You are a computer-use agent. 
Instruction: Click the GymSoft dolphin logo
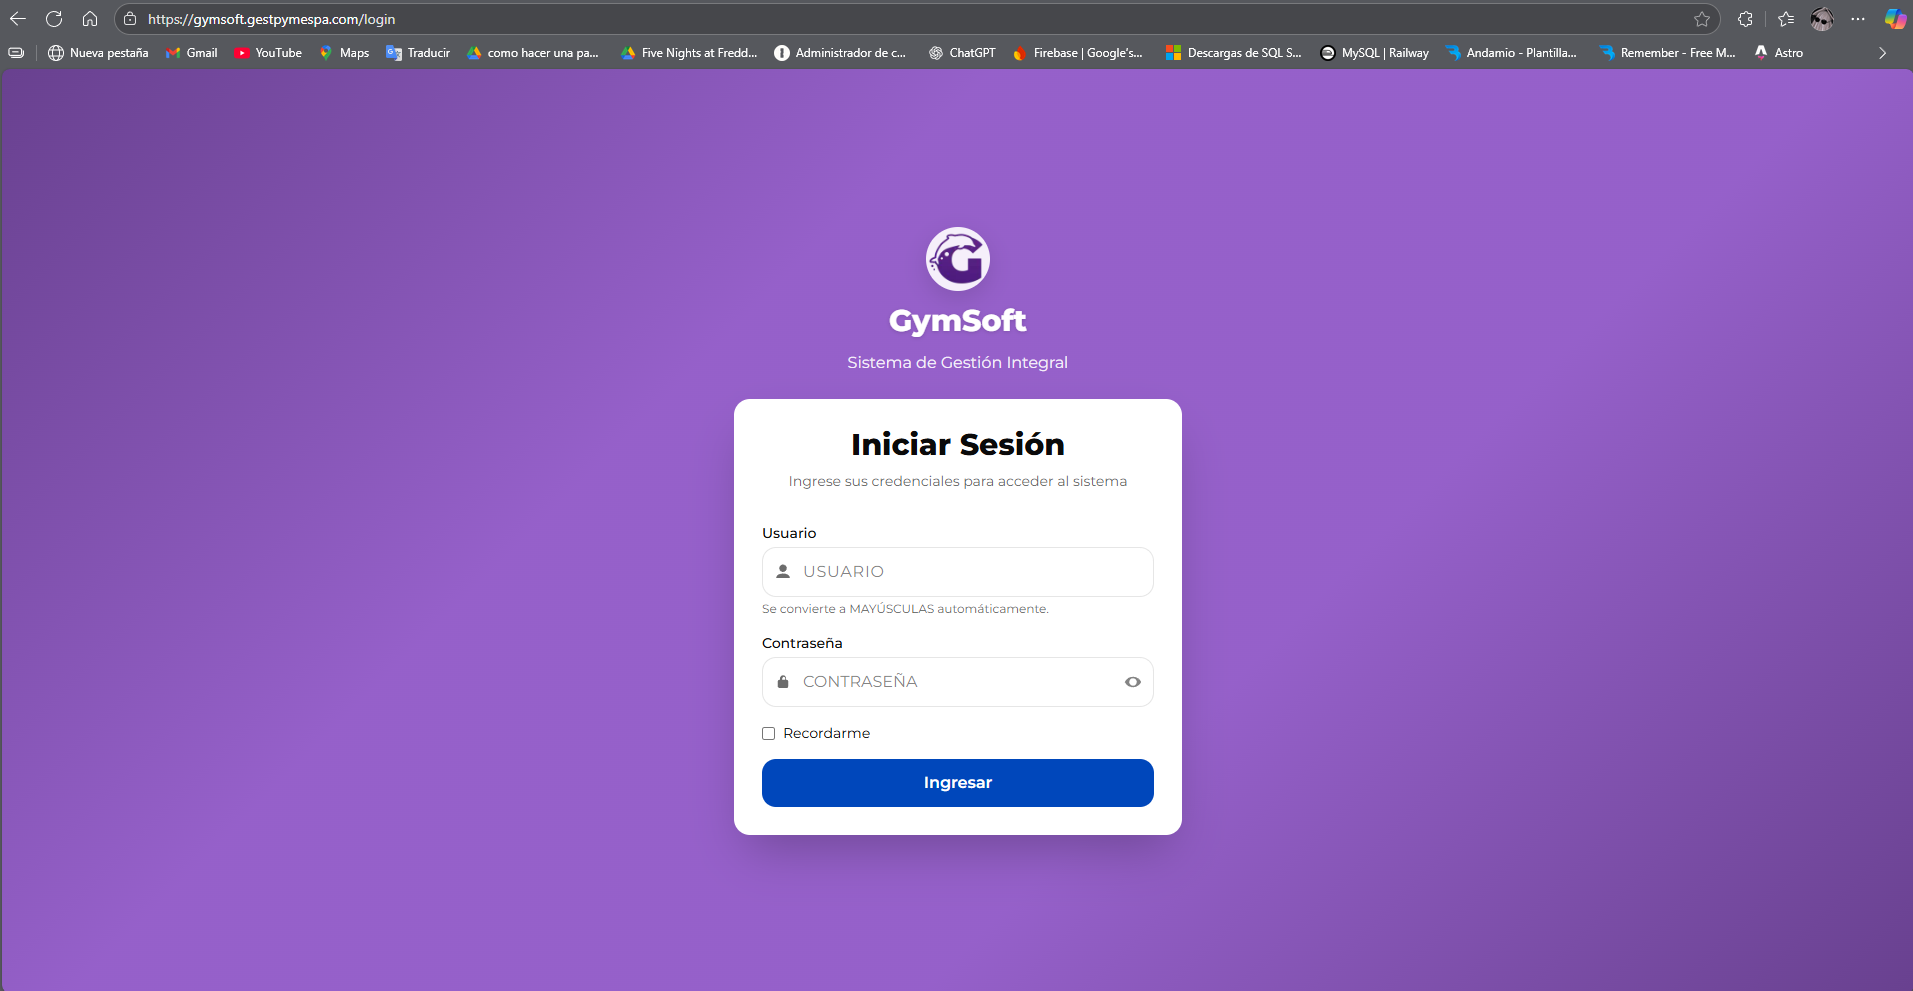tap(957, 257)
